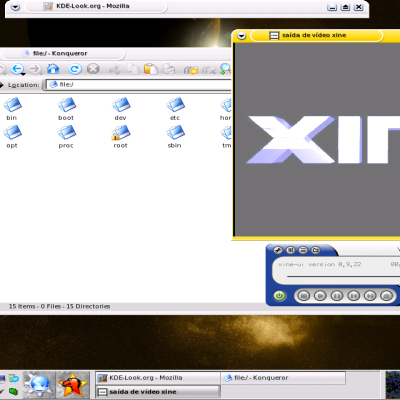Click the Copy icon in Konqueror toolbar
The width and height of the screenshot is (400, 400).
click(133, 69)
